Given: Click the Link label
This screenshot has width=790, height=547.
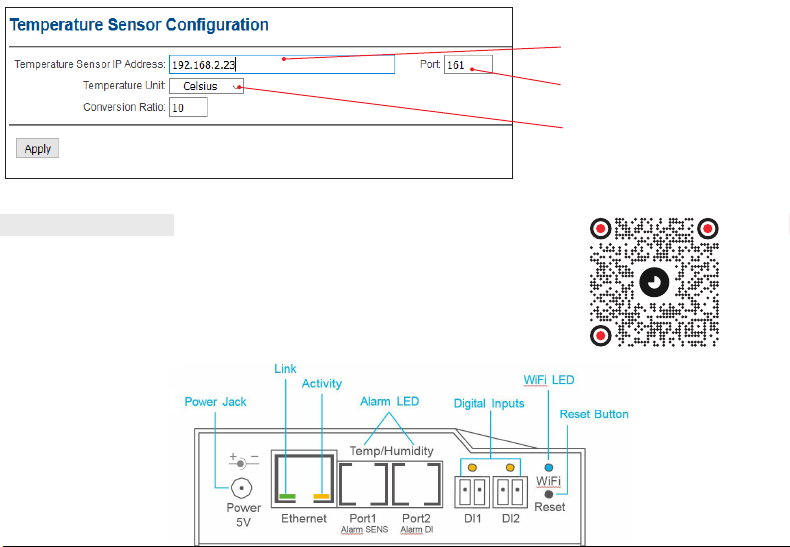Looking at the screenshot, I should pyautogui.click(x=285, y=369).
